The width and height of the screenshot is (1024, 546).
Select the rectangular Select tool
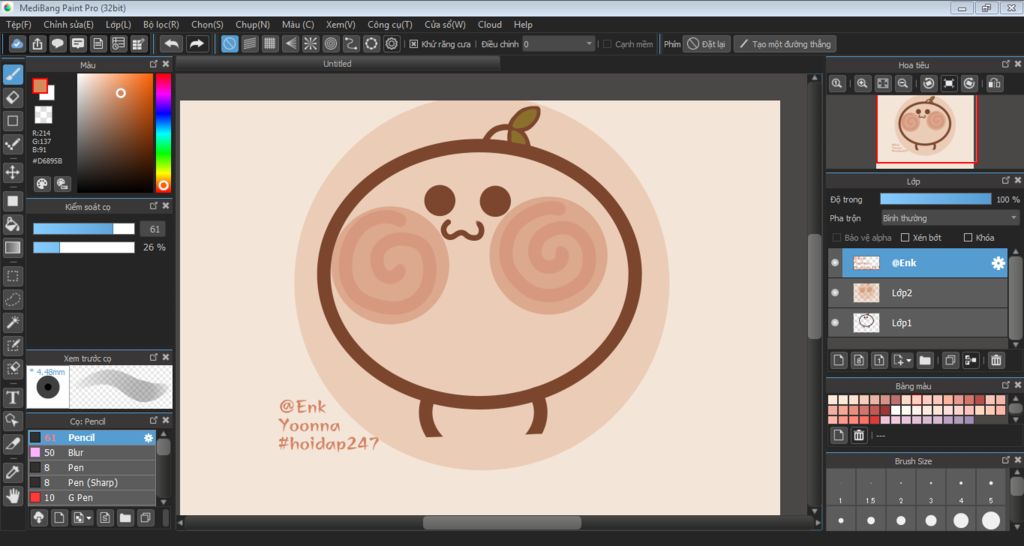pyautogui.click(x=12, y=276)
